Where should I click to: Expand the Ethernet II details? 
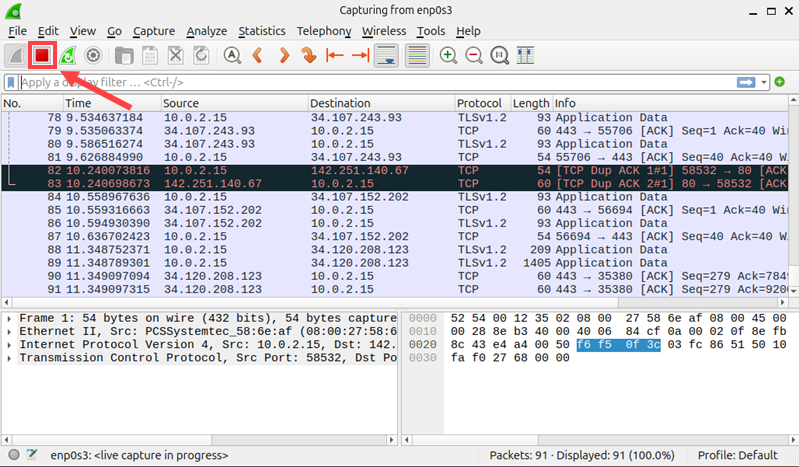coord(9,331)
